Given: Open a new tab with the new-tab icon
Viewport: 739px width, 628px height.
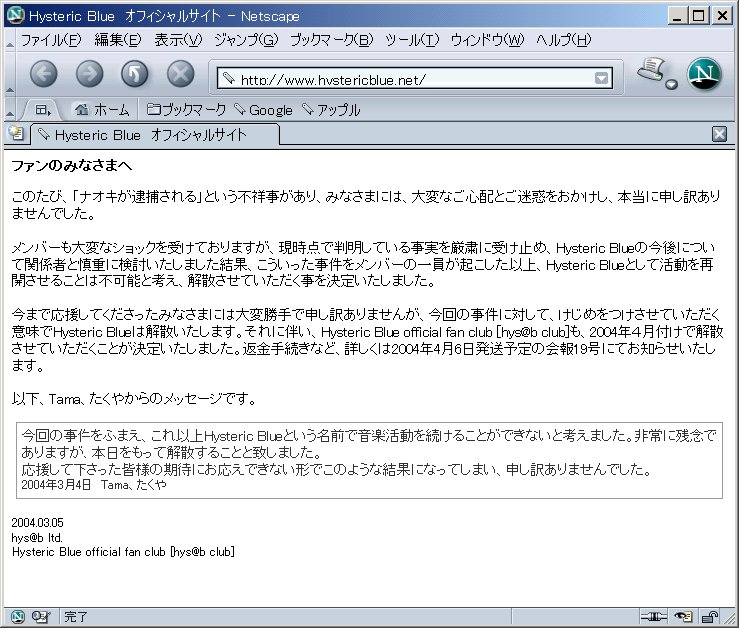Looking at the screenshot, I should (x=16, y=133).
